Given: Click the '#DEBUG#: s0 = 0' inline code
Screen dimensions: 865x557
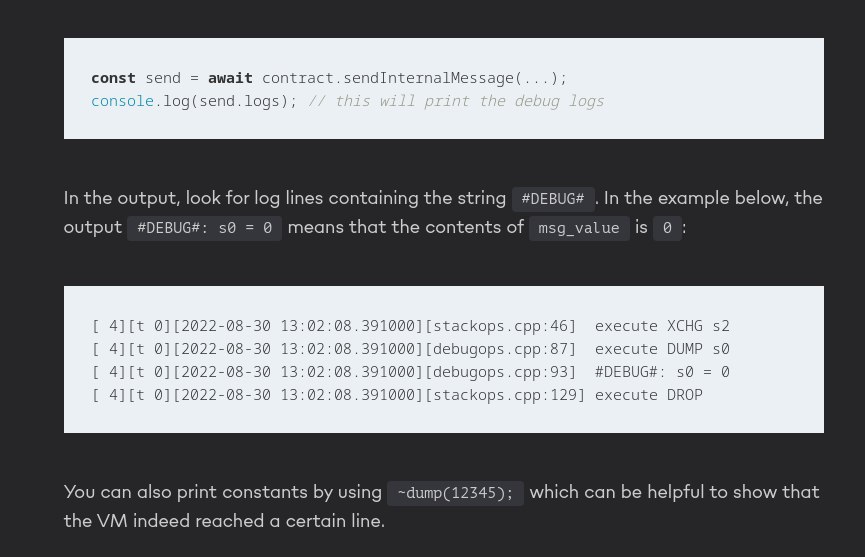Looking at the screenshot, I should (x=205, y=228).
